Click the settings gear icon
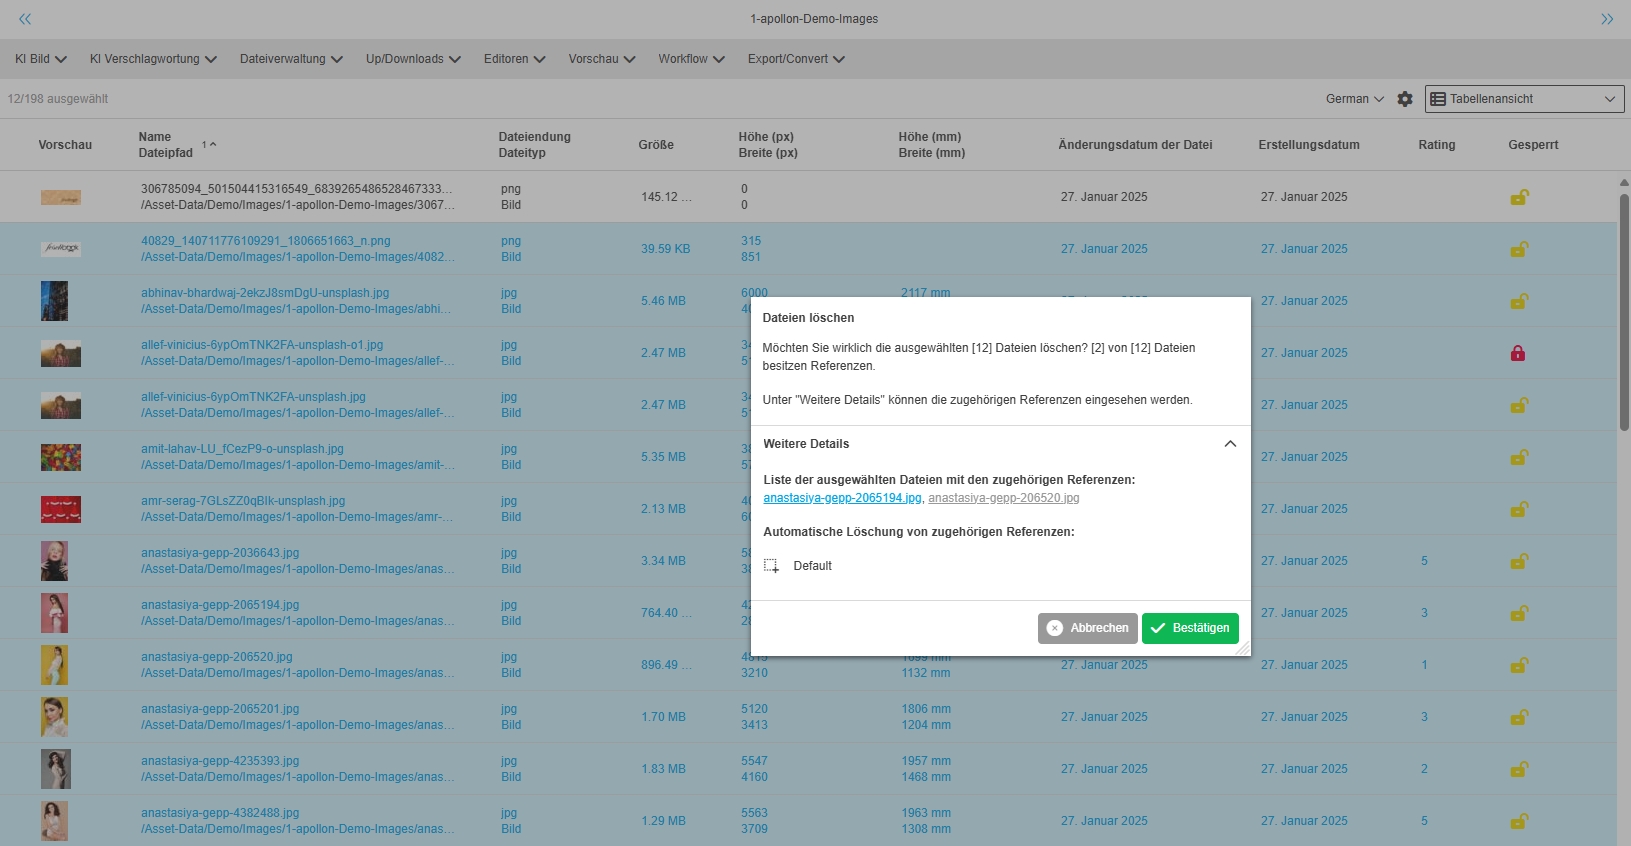 pyautogui.click(x=1405, y=99)
